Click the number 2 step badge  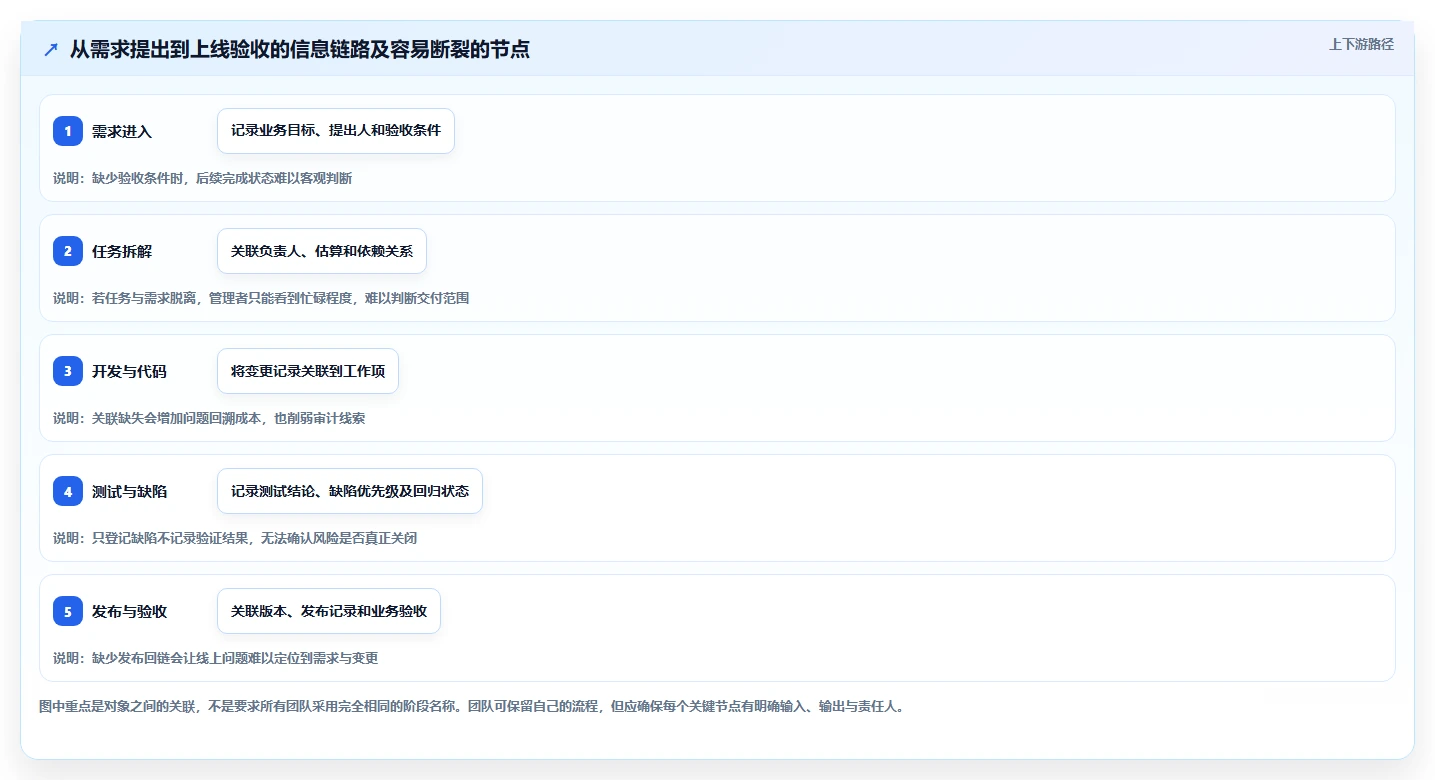(68, 251)
